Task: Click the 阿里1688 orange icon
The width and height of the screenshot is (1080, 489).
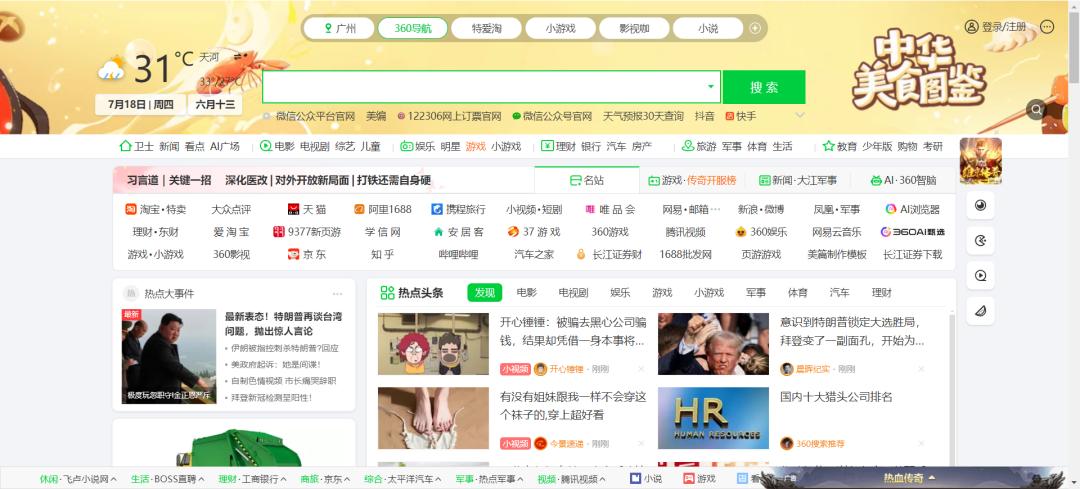Action: pos(359,209)
